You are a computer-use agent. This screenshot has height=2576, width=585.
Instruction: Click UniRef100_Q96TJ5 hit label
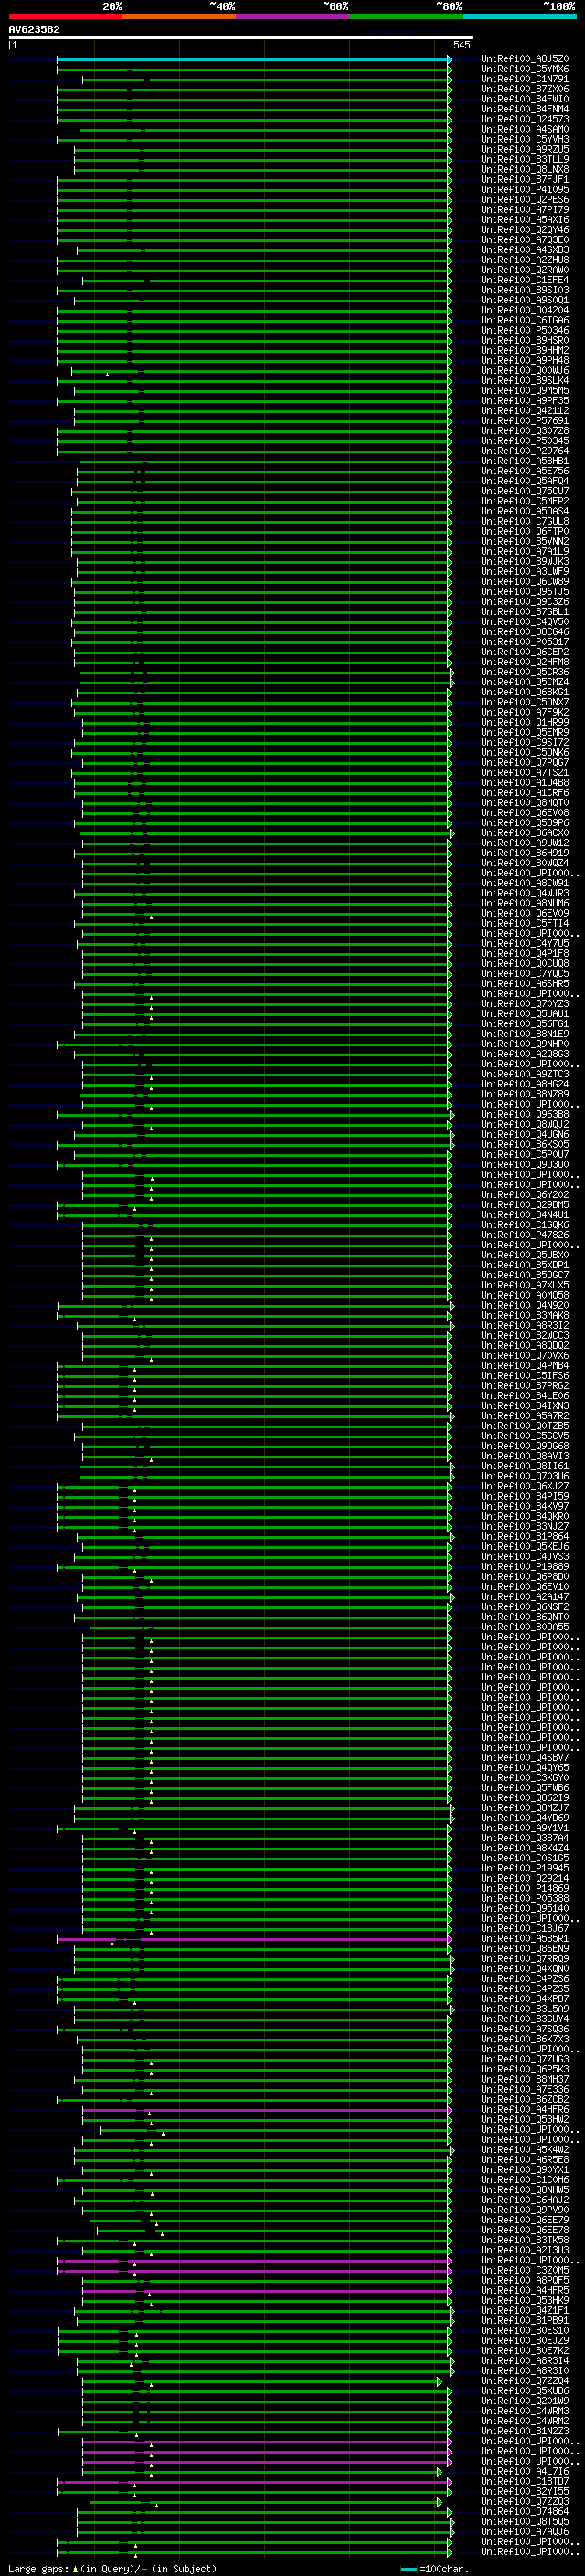coord(525,592)
